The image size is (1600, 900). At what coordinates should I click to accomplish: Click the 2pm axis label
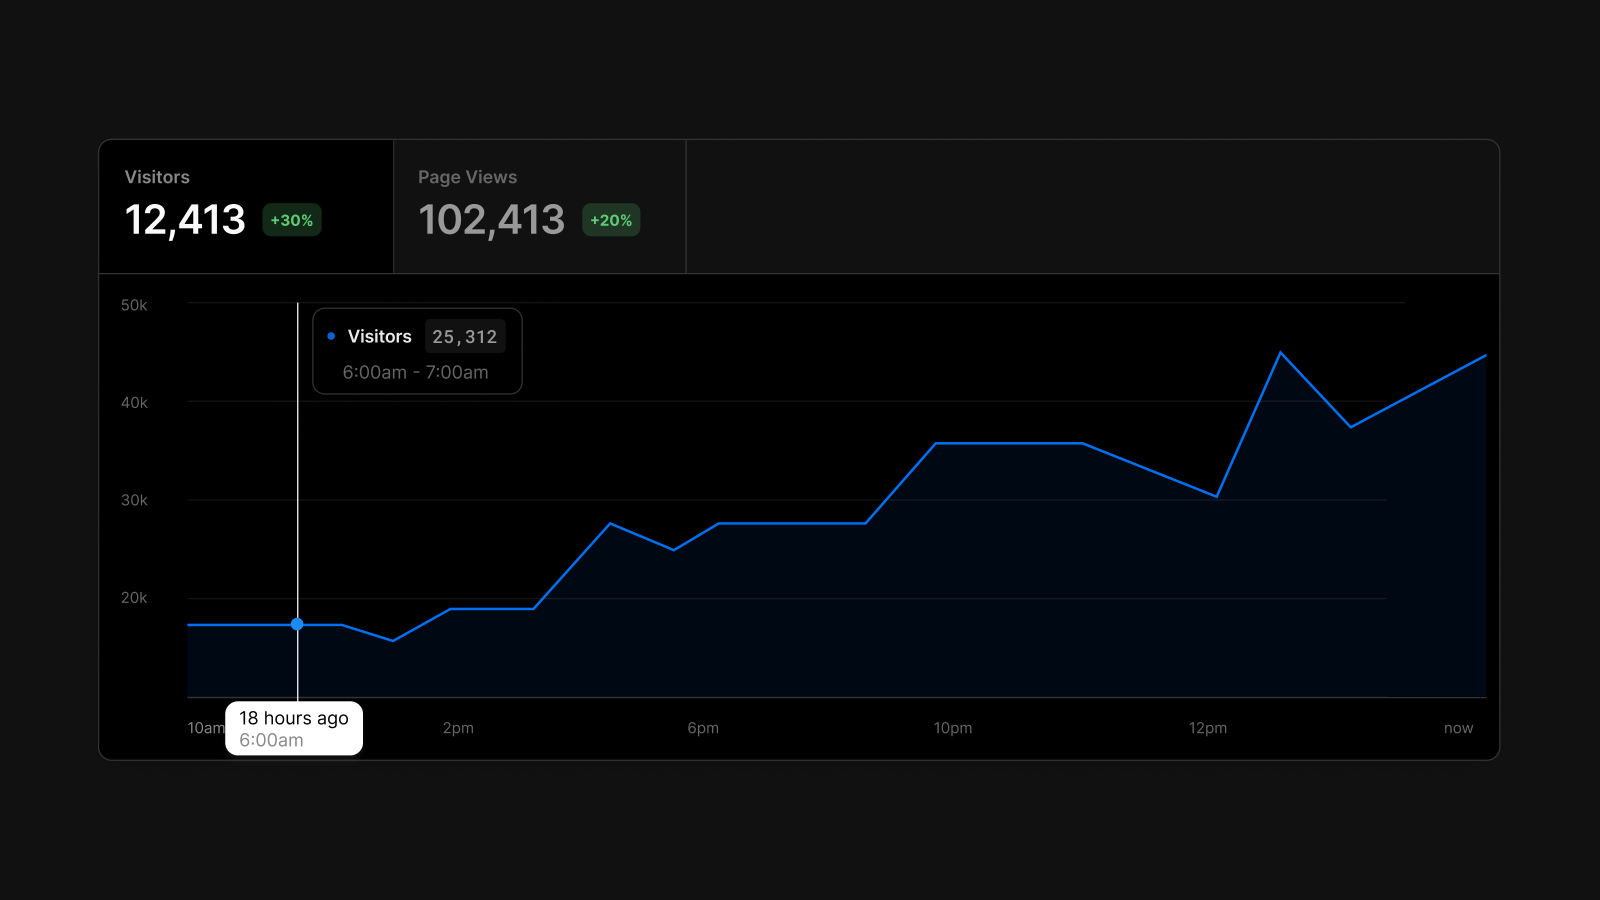point(457,728)
